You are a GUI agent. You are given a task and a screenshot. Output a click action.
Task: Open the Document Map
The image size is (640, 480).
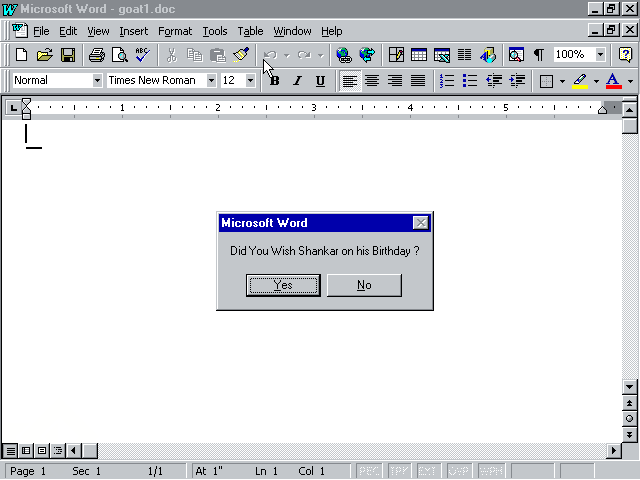pyautogui.click(x=516, y=55)
